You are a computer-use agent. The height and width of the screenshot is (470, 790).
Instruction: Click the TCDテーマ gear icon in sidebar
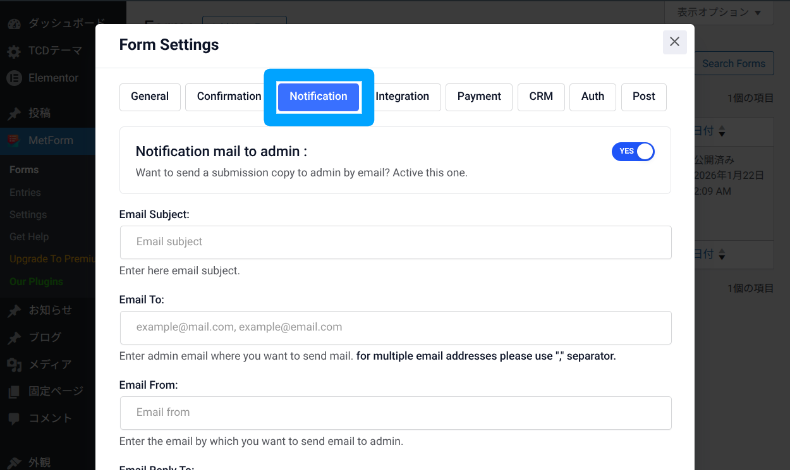(x=14, y=52)
